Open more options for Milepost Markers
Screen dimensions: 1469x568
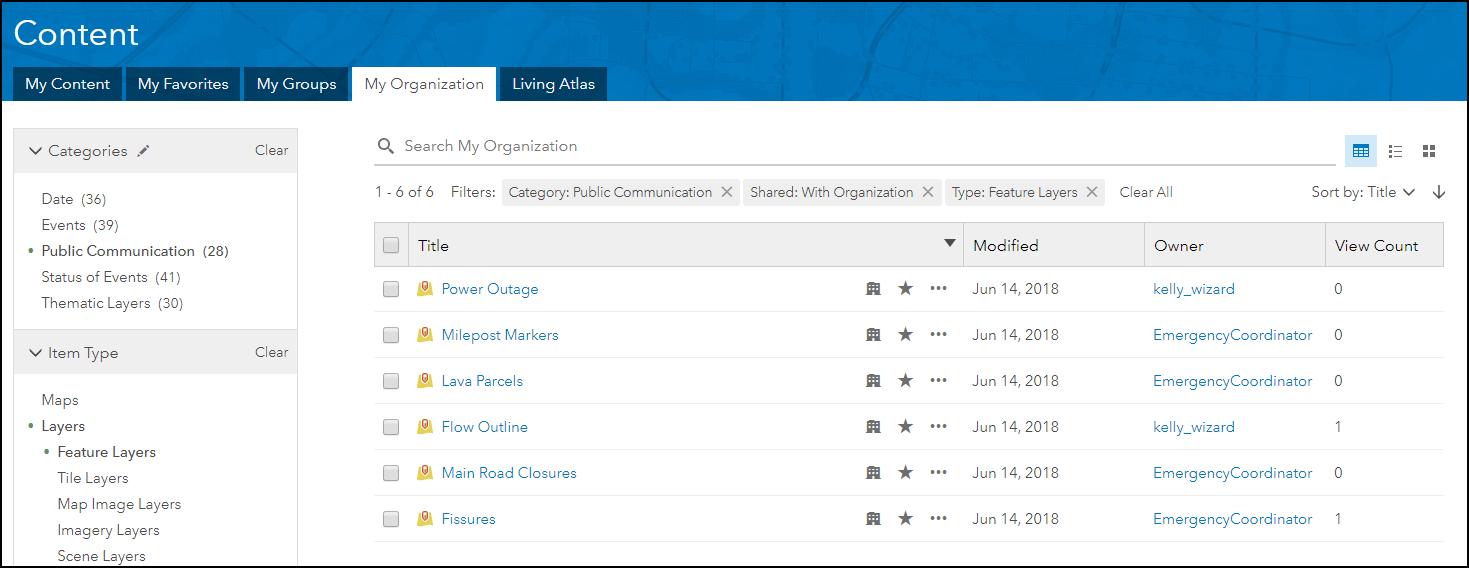click(x=938, y=335)
